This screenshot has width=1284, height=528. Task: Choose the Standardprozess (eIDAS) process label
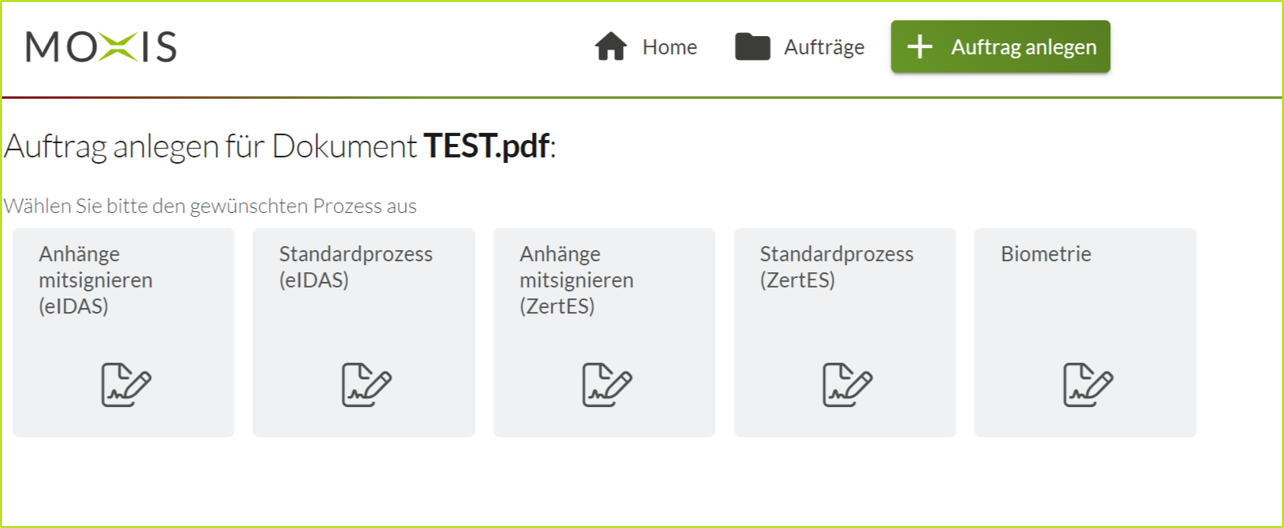tap(356, 267)
